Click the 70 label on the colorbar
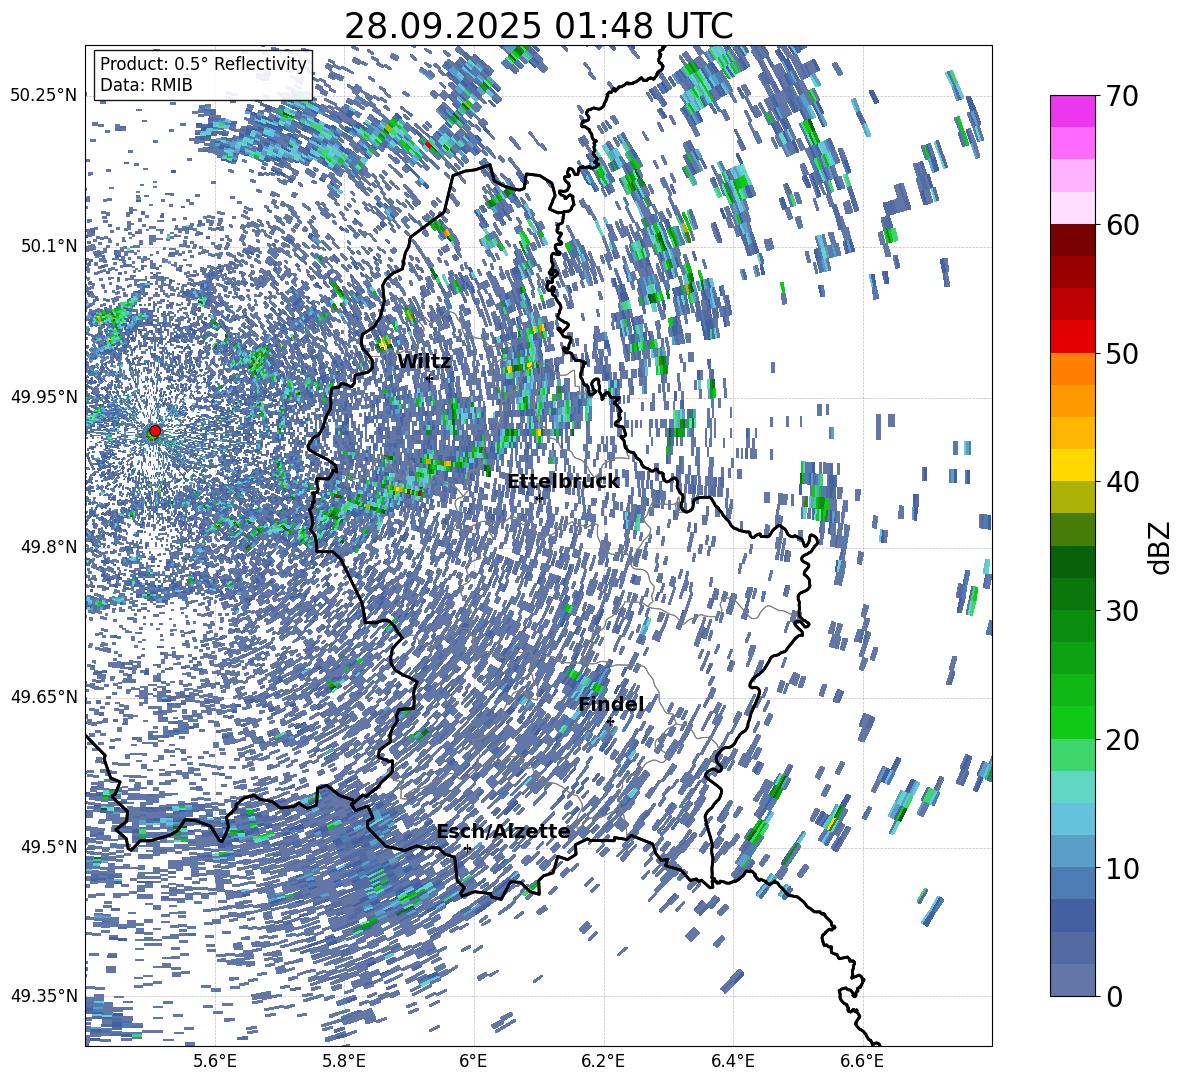This screenshot has width=1184, height=1081. (x=1121, y=96)
